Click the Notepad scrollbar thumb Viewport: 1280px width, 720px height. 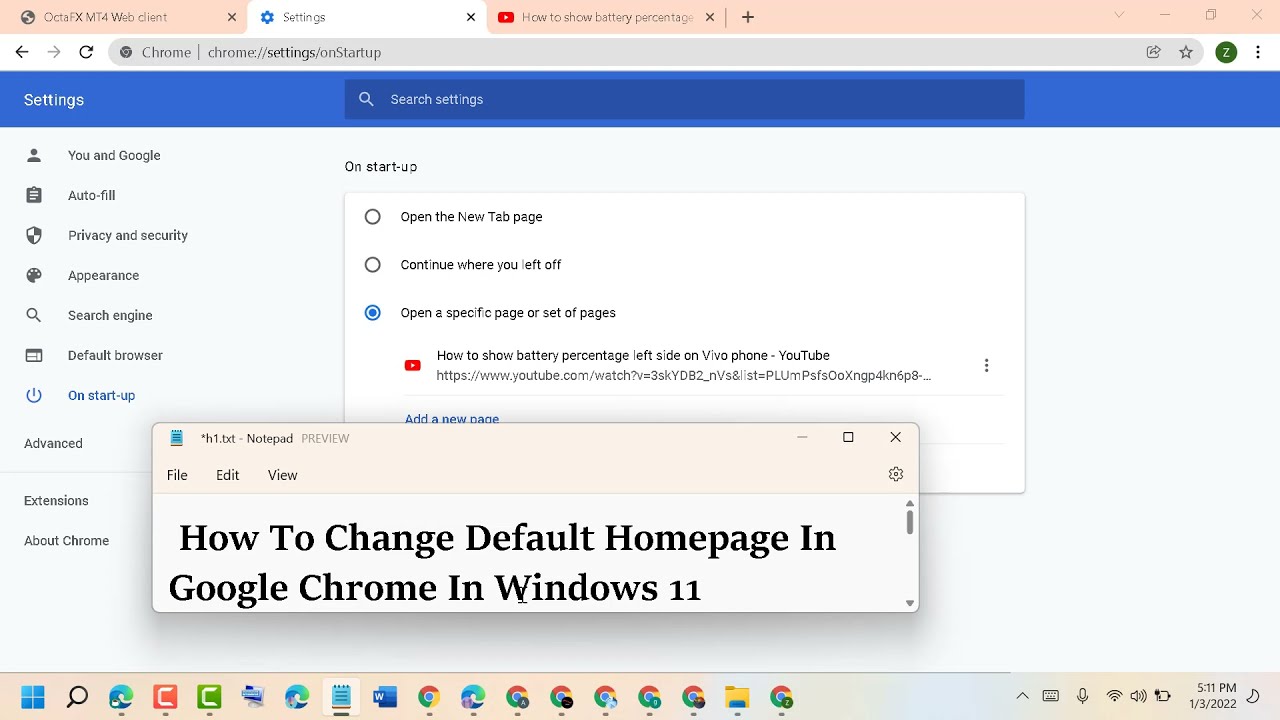pyautogui.click(x=910, y=522)
